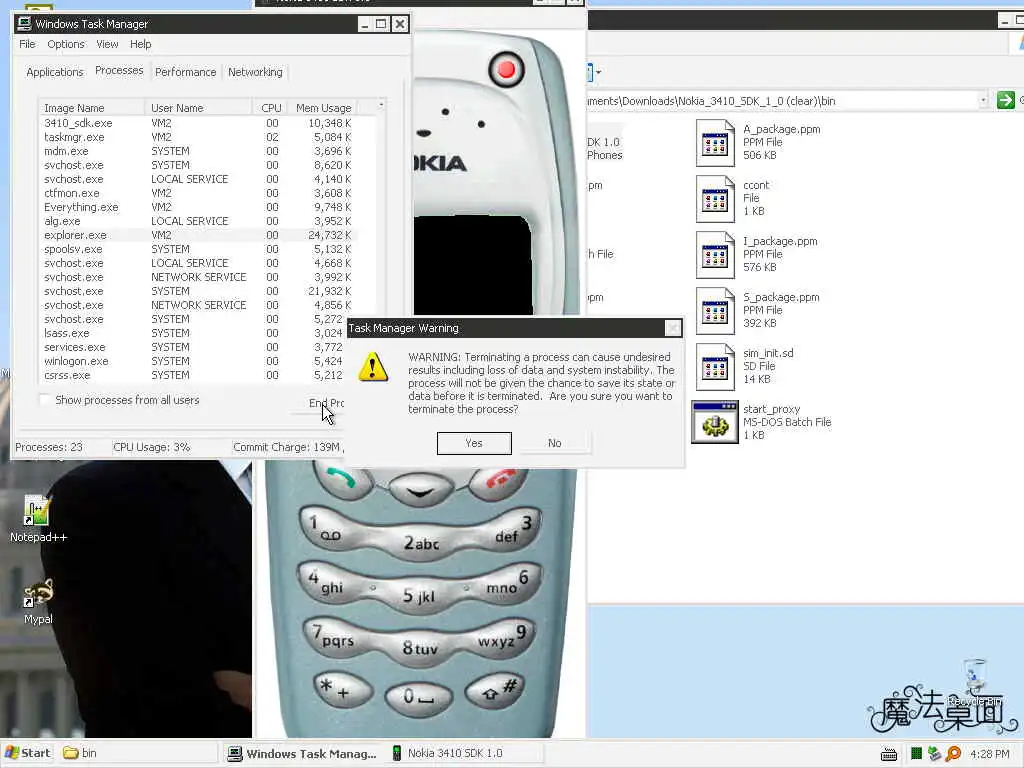Select the winlogon.exe process row

193,361
